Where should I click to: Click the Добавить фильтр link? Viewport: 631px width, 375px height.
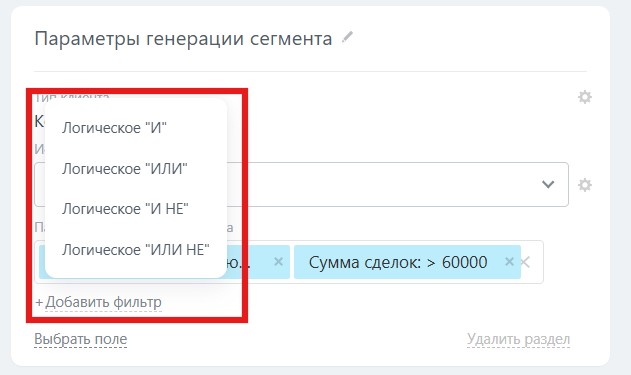click(x=103, y=302)
